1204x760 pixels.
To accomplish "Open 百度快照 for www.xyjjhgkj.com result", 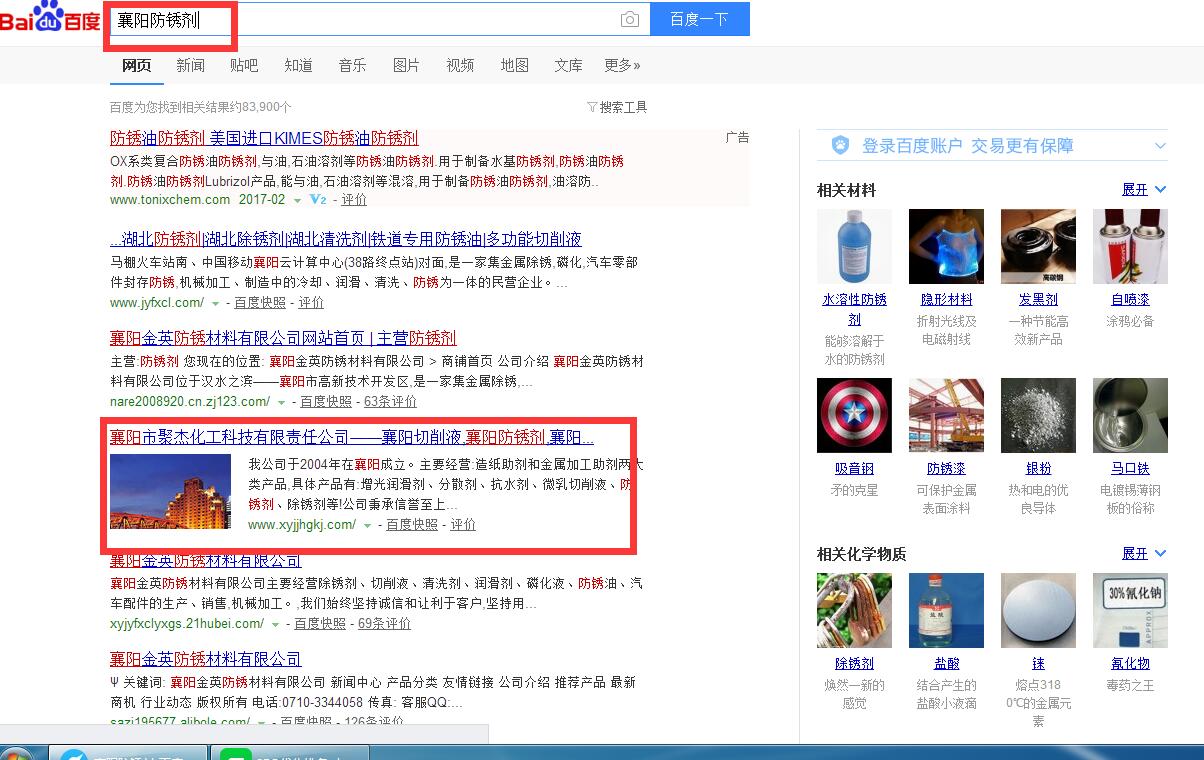I will [412, 525].
